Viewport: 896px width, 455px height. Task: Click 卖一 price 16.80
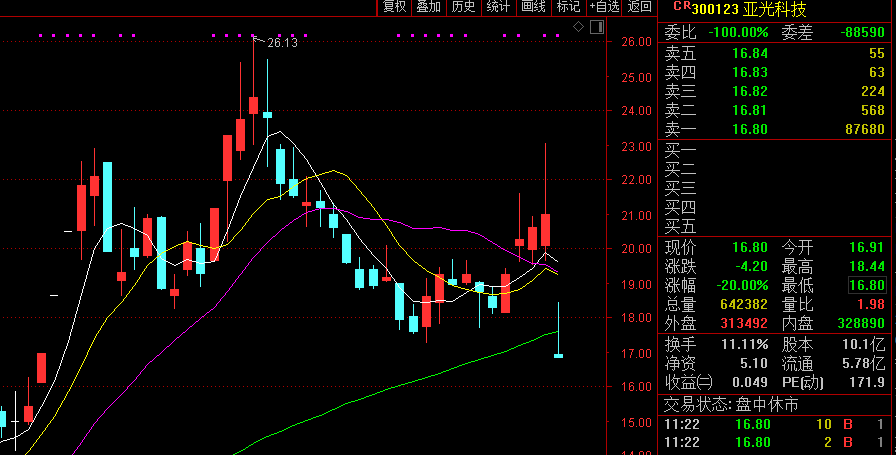[750, 129]
